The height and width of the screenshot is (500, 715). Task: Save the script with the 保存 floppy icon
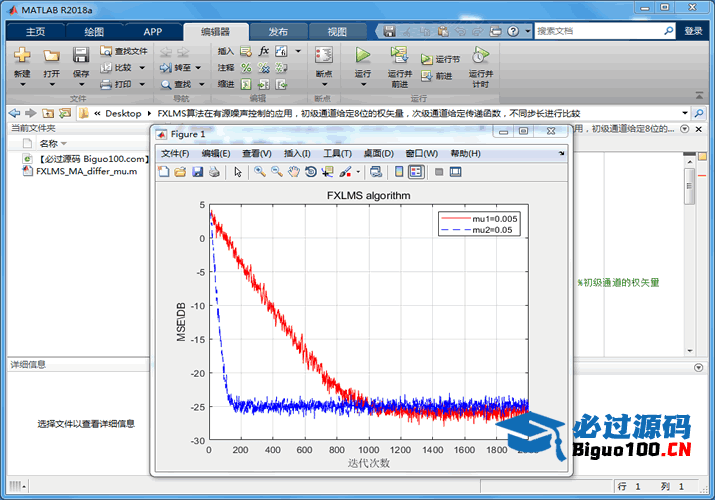pos(81,55)
